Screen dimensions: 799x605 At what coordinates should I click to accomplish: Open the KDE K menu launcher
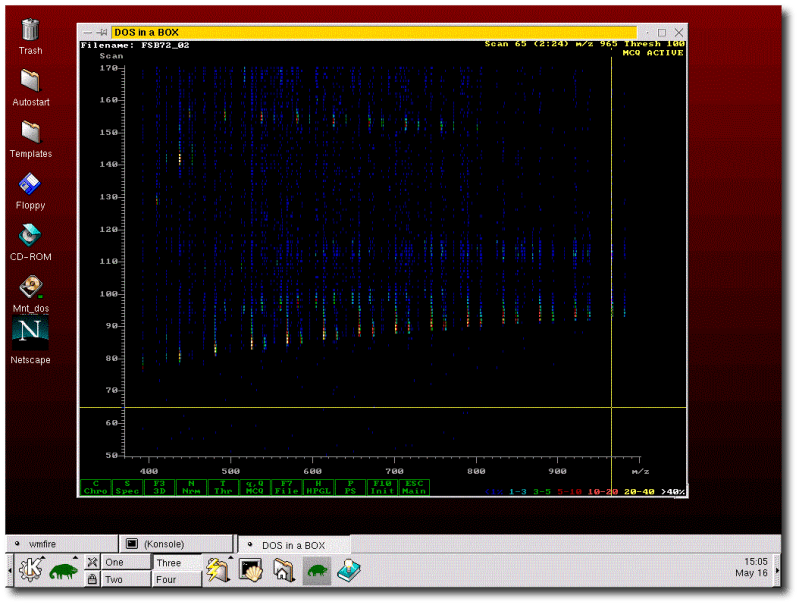pyautogui.click(x=28, y=571)
